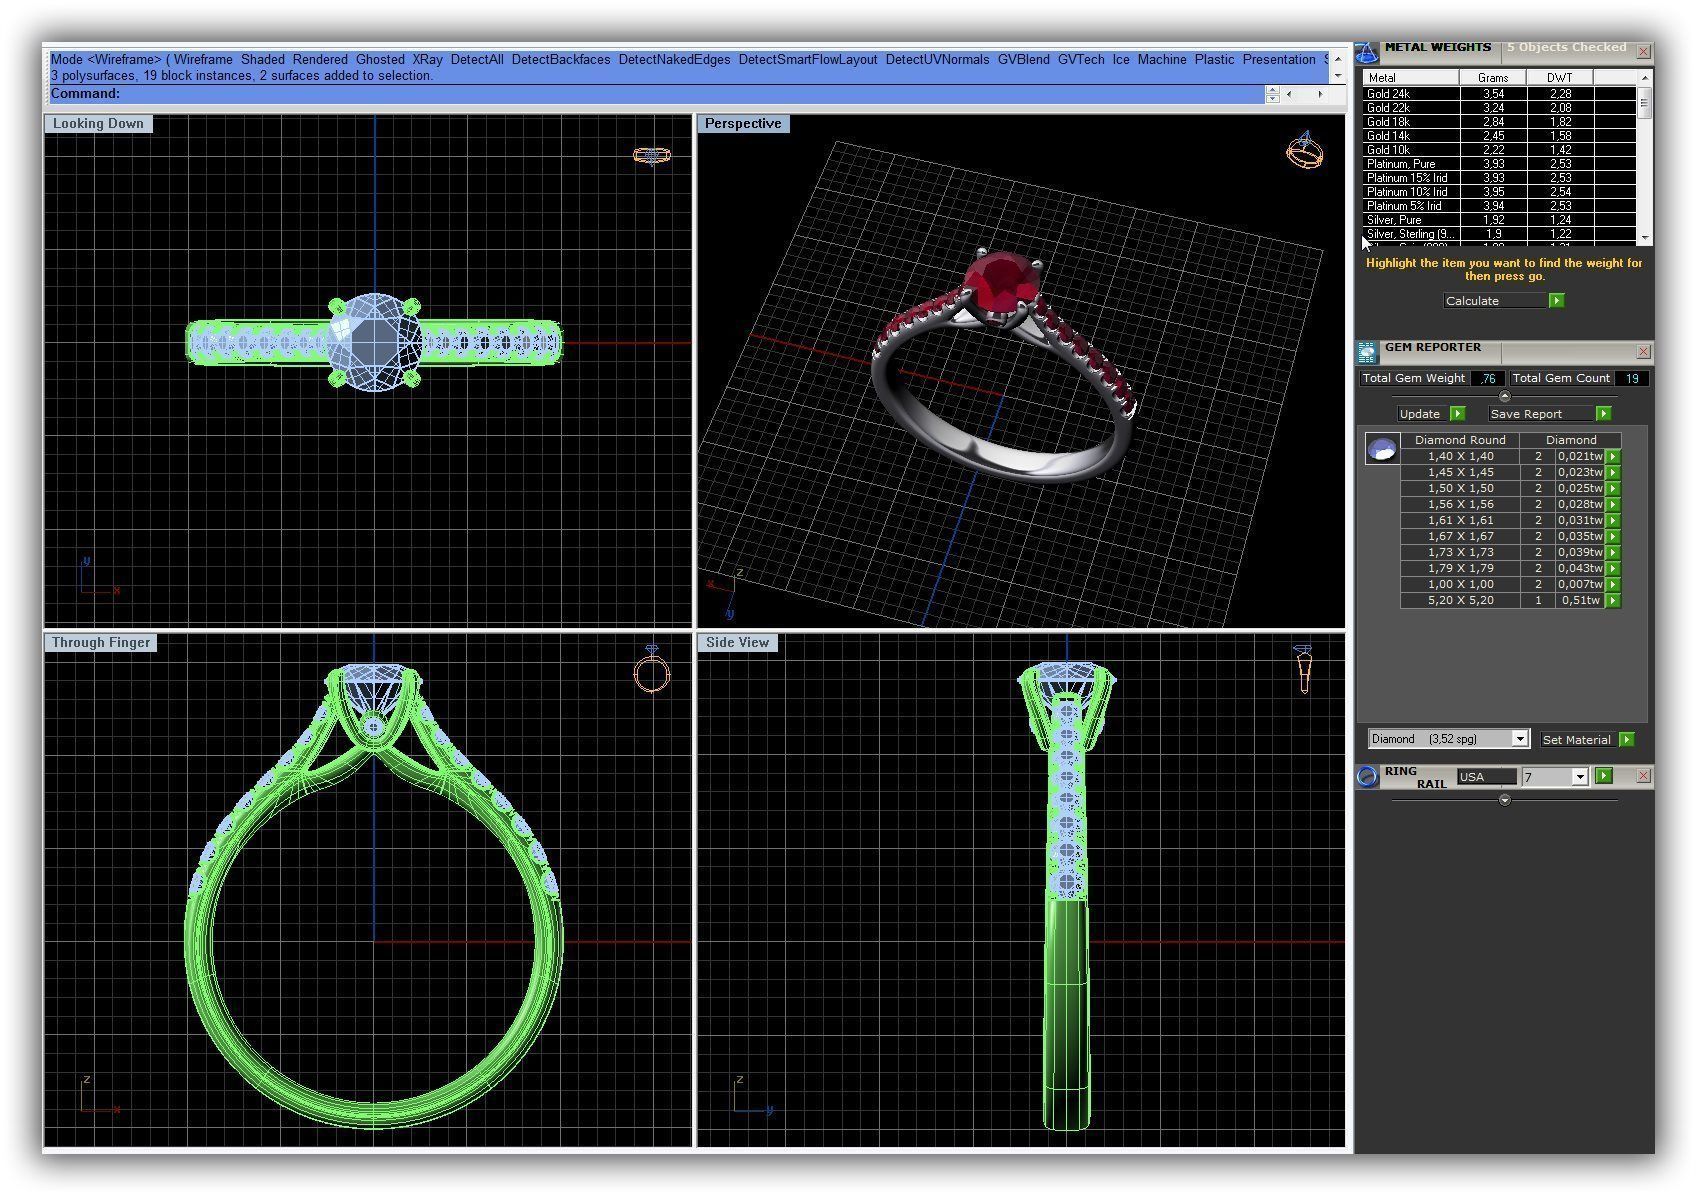
Task: Click the Update button
Action: (x=1431, y=413)
